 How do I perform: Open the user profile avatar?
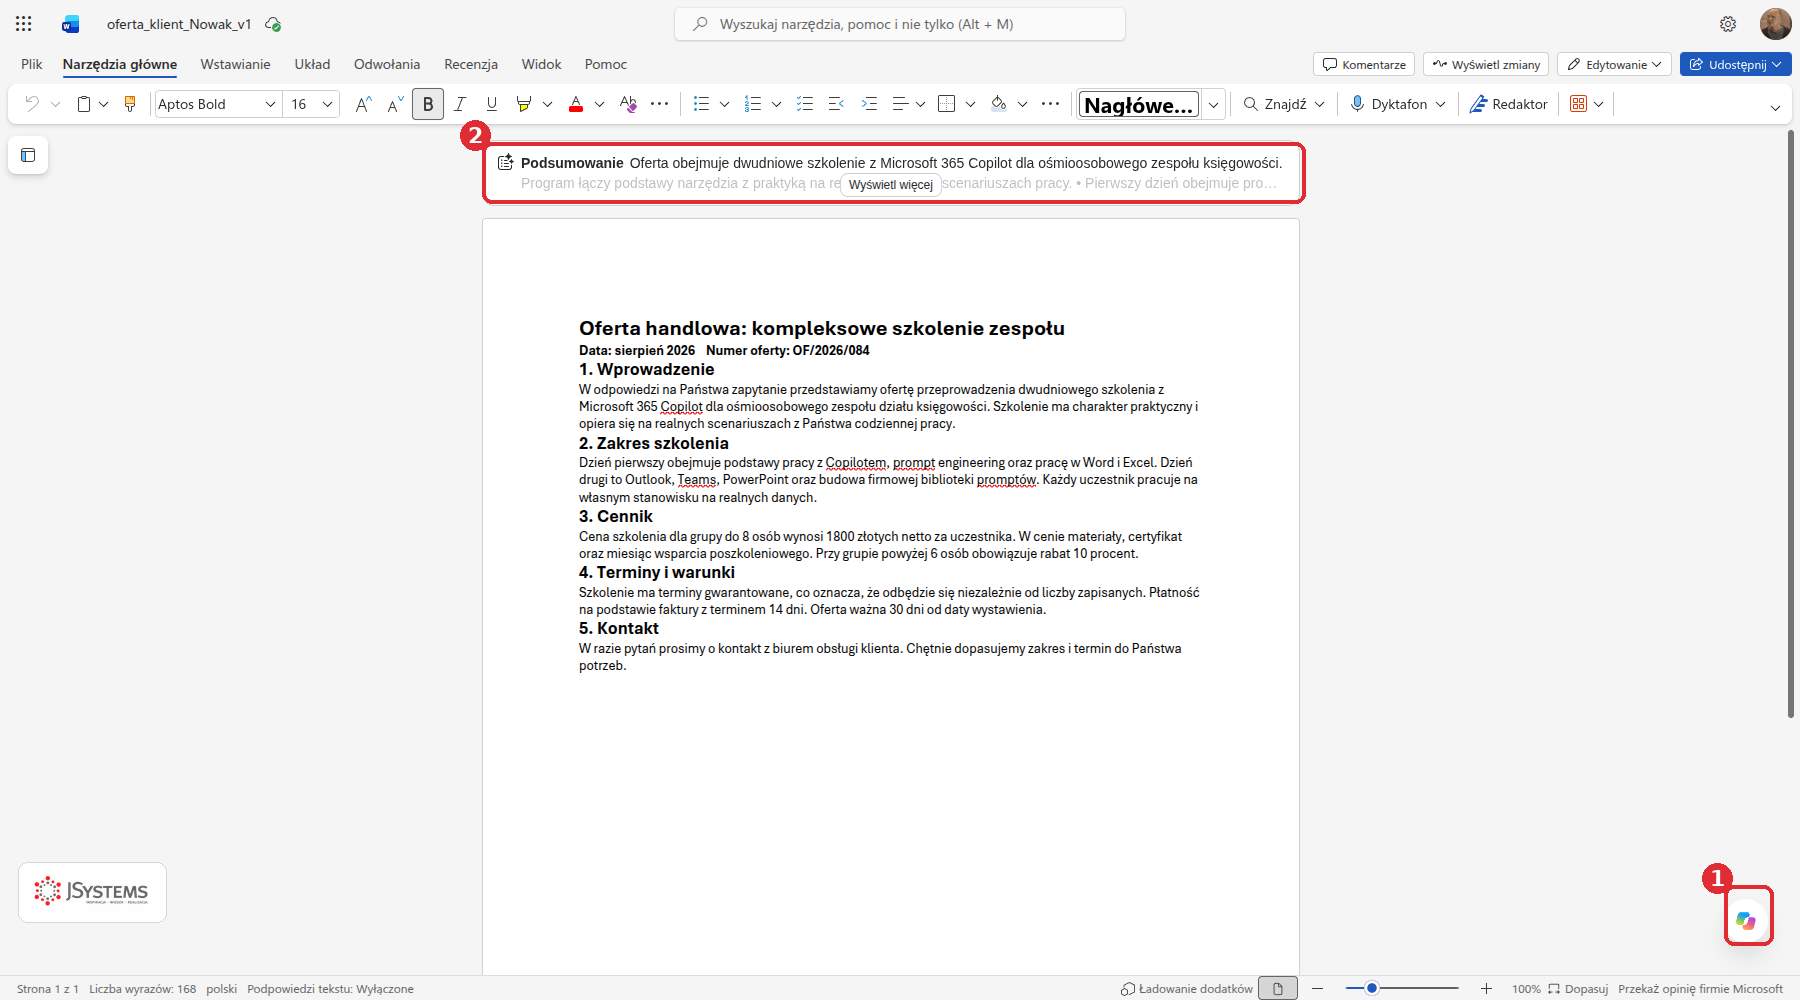pyautogui.click(x=1775, y=24)
